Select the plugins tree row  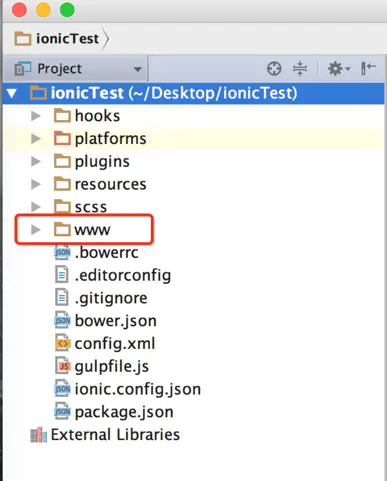(193, 161)
